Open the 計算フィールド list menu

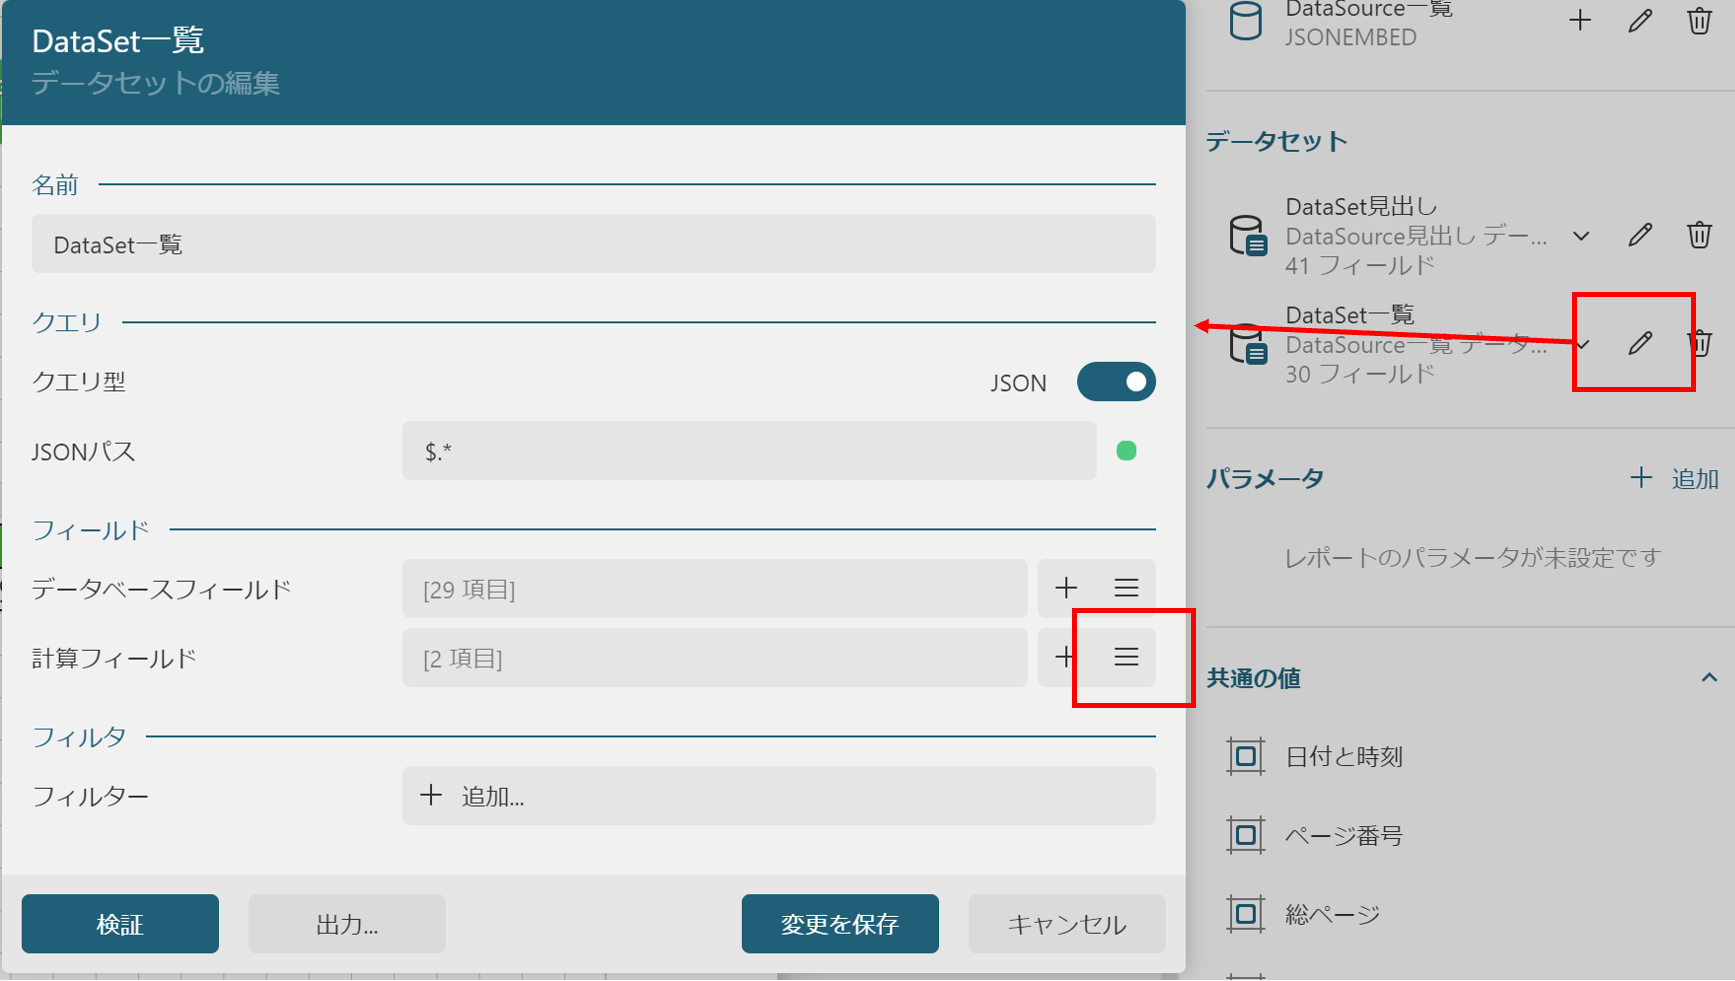[x=1126, y=657]
